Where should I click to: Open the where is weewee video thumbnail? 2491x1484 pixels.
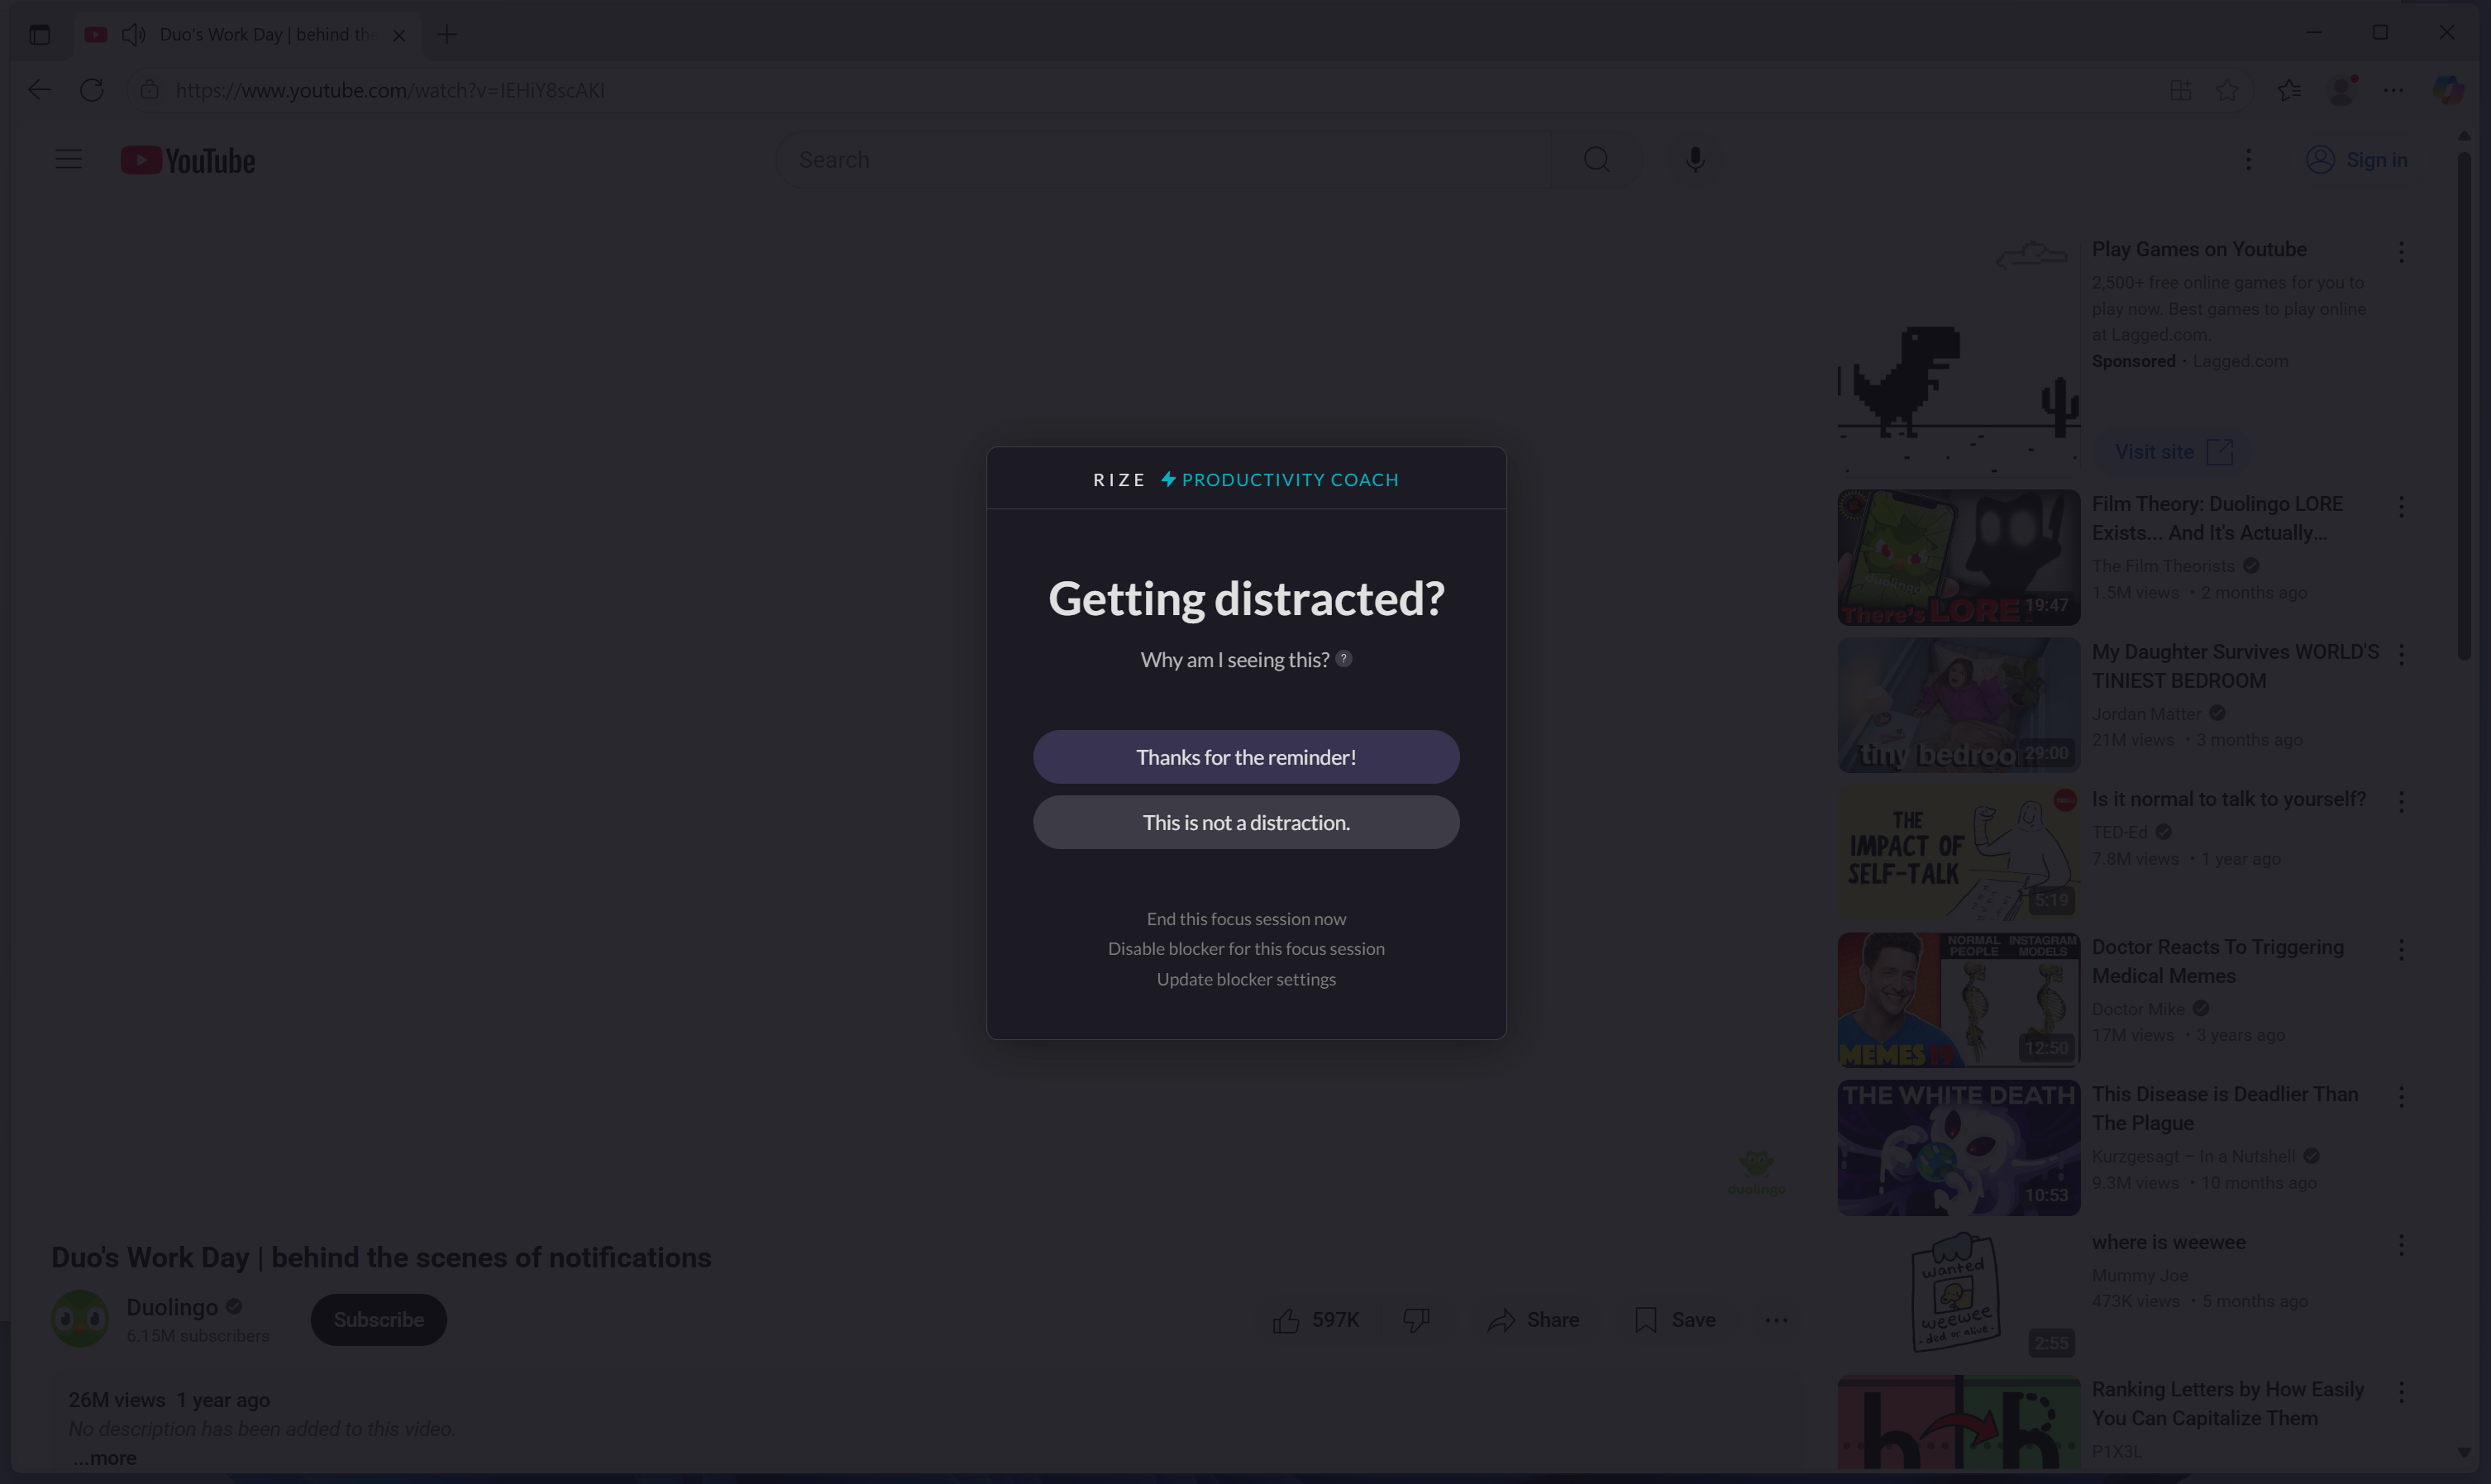coord(1957,1291)
